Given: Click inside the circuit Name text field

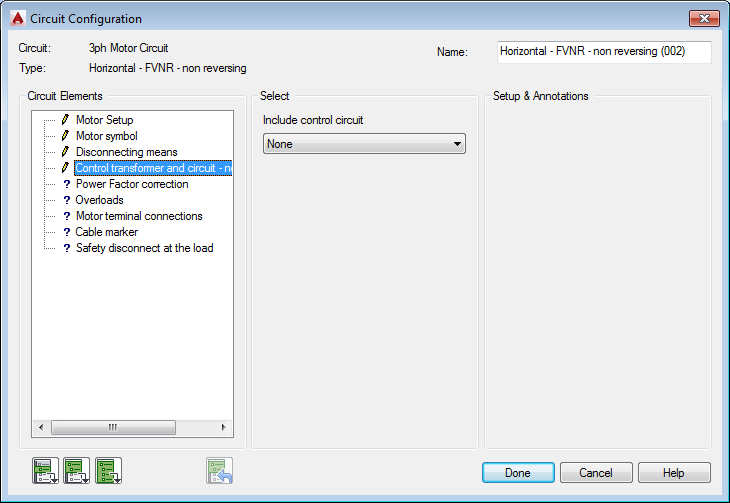Looking at the screenshot, I should pyautogui.click(x=603, y=52).
